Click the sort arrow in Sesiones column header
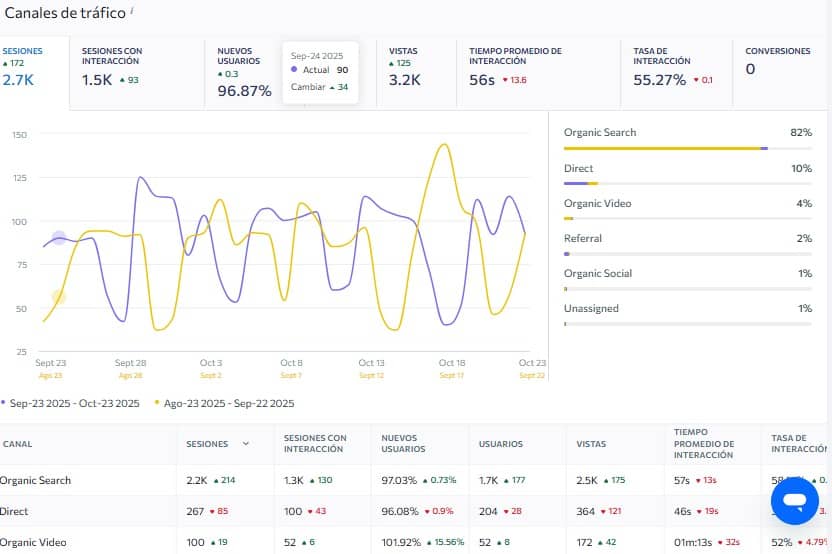The height and width of the screenshot is (554, 832). pos(246,443)
